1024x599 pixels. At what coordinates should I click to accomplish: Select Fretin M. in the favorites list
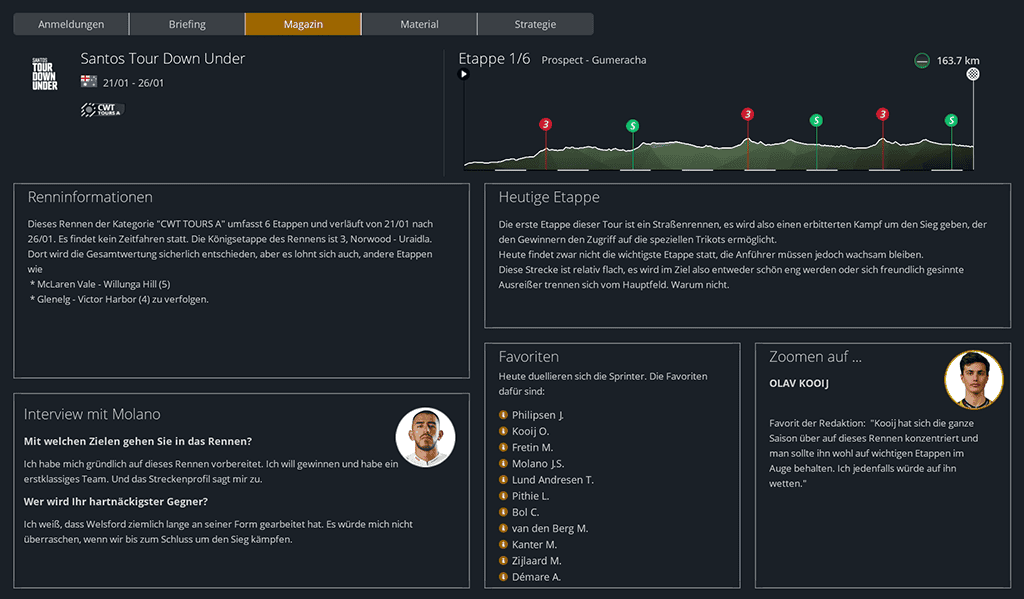pos(532,447)
